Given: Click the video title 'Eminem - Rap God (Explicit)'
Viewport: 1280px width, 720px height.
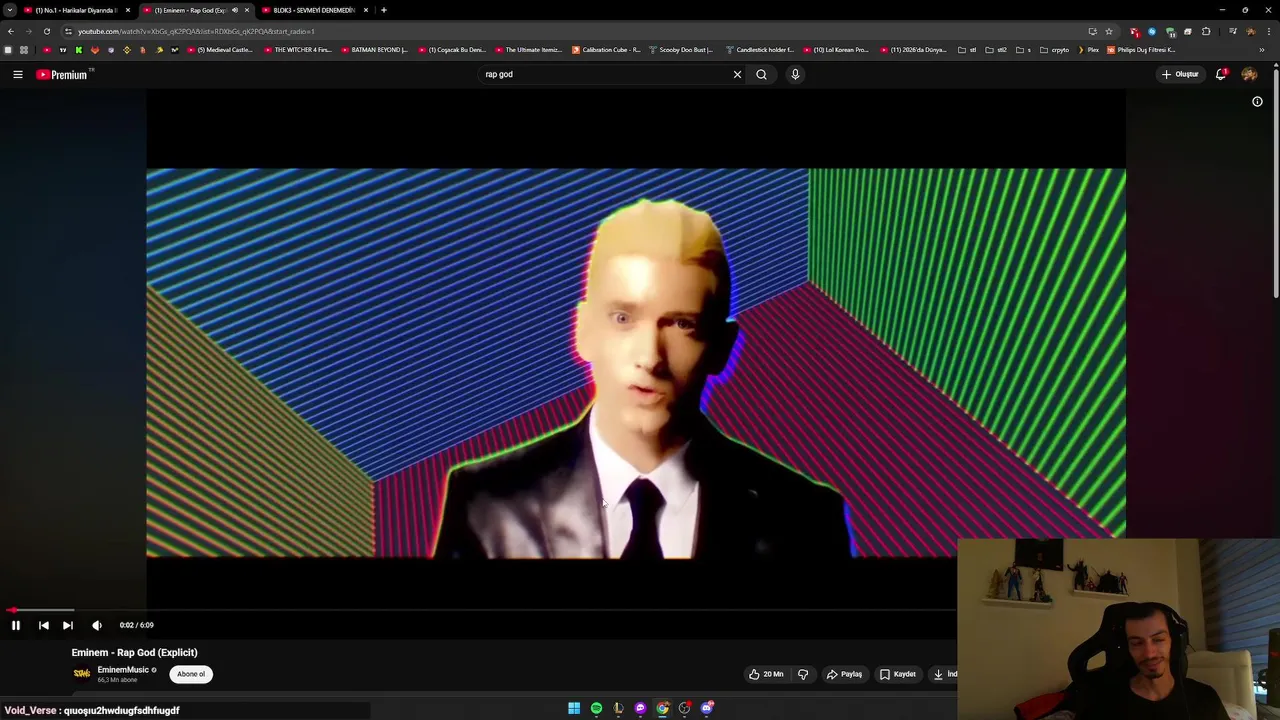Looking at the screenshot, I should tap(135, 652).
